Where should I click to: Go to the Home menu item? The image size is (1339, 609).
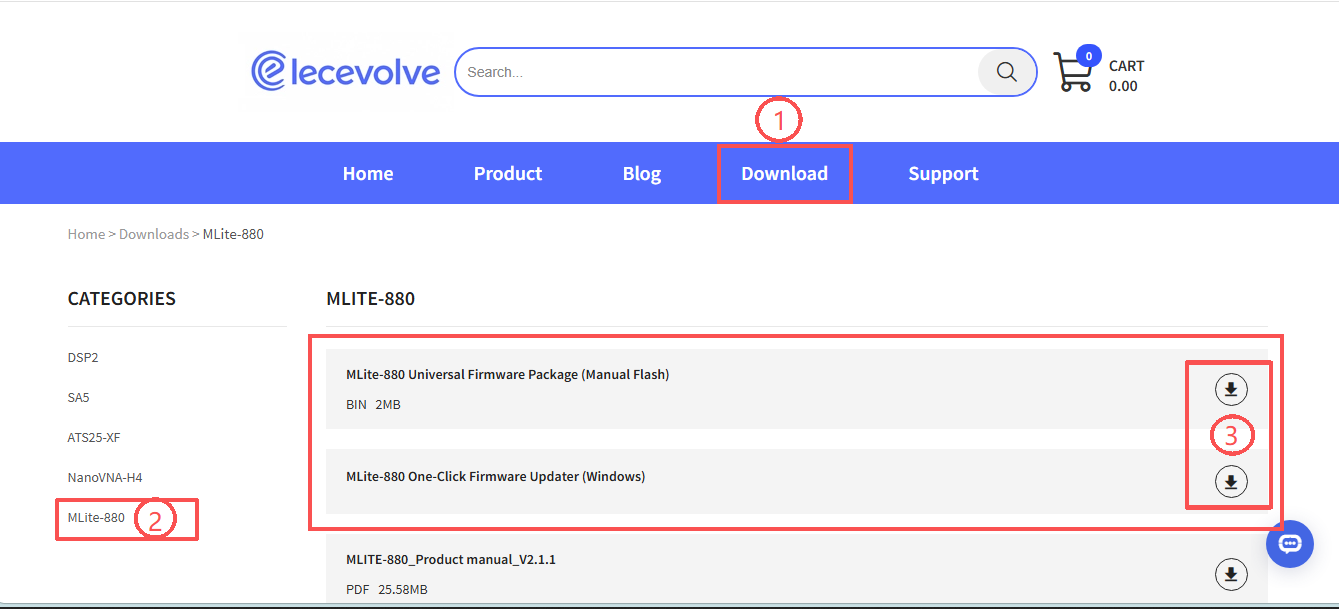tap(368, 173)
